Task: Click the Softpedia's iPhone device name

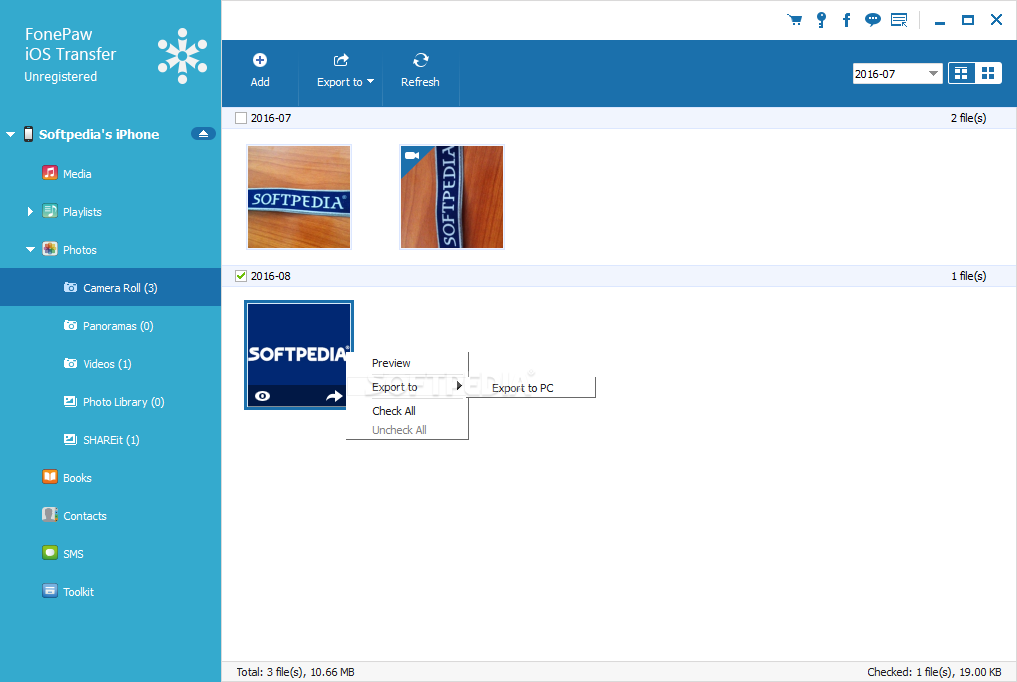Action: pyautogui.click(x=99, y=134)
